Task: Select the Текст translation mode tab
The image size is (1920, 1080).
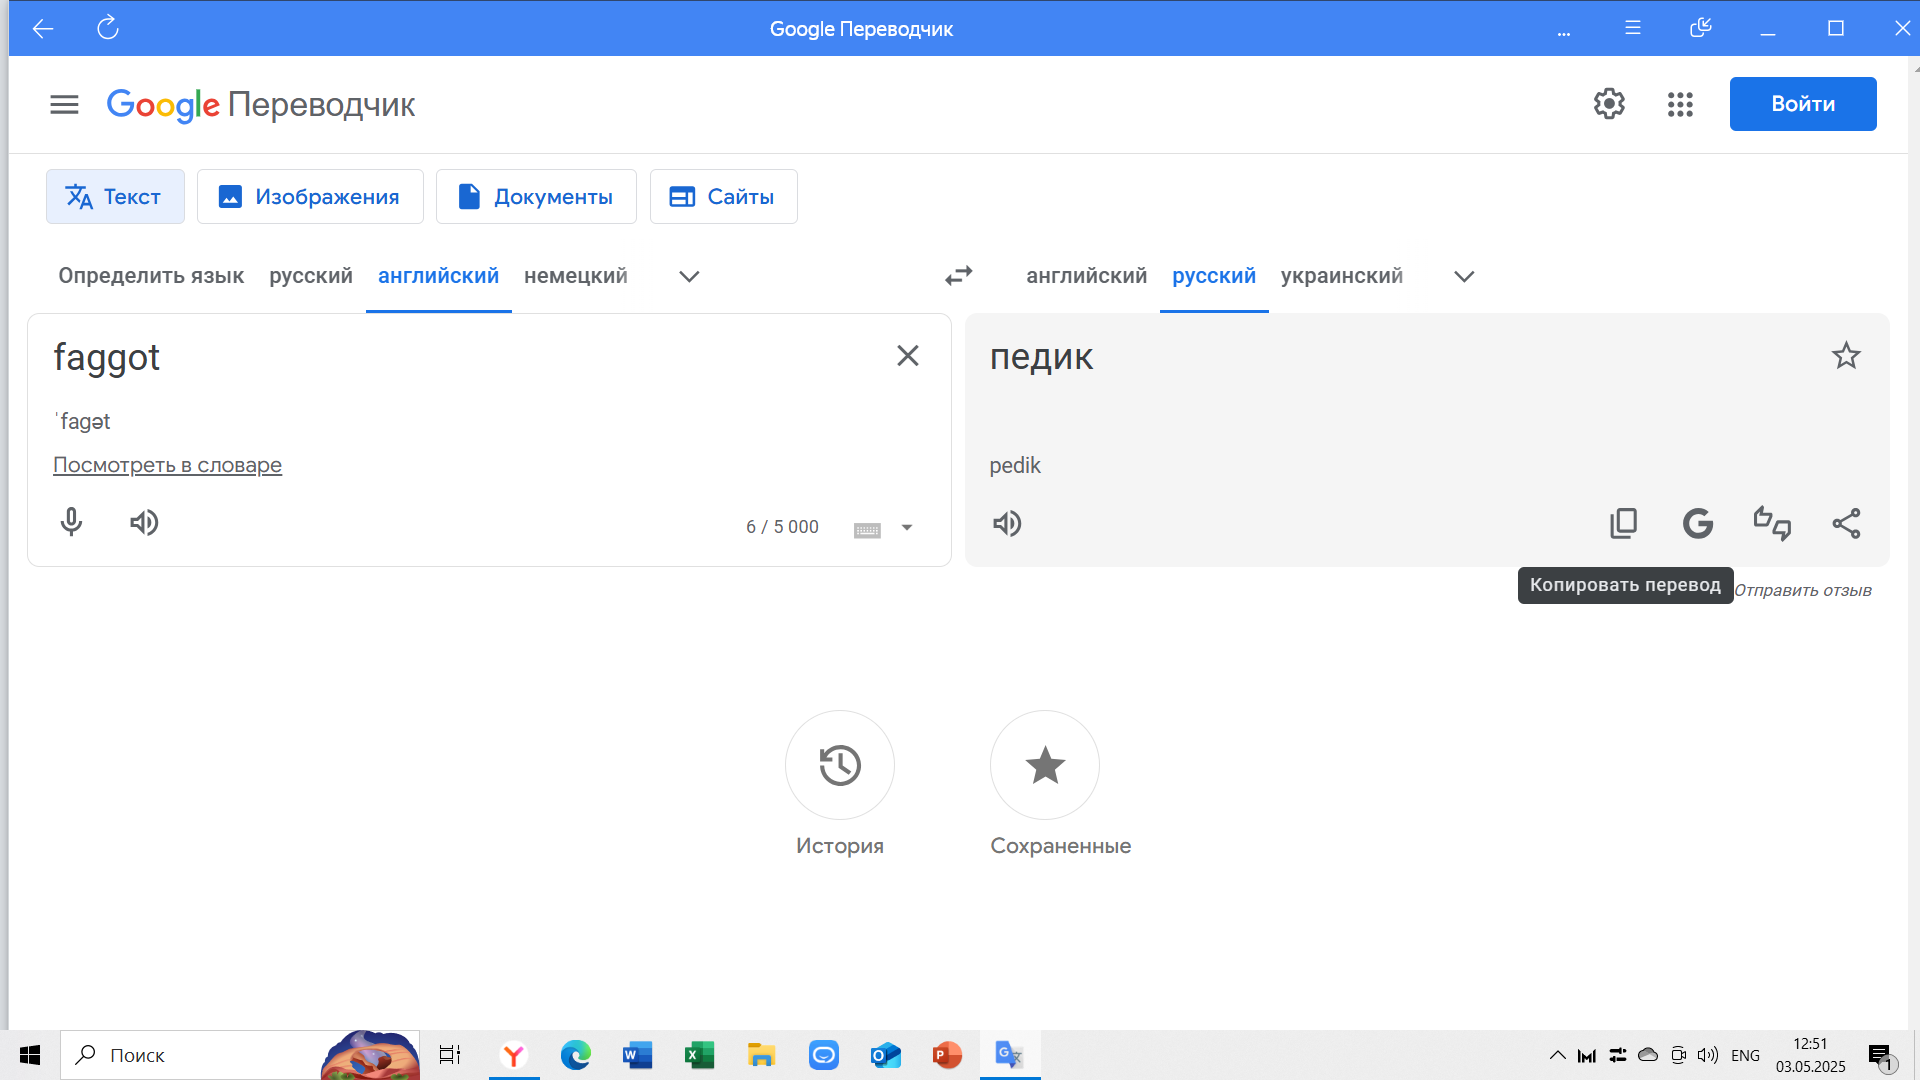Action: tap(115, 196)
